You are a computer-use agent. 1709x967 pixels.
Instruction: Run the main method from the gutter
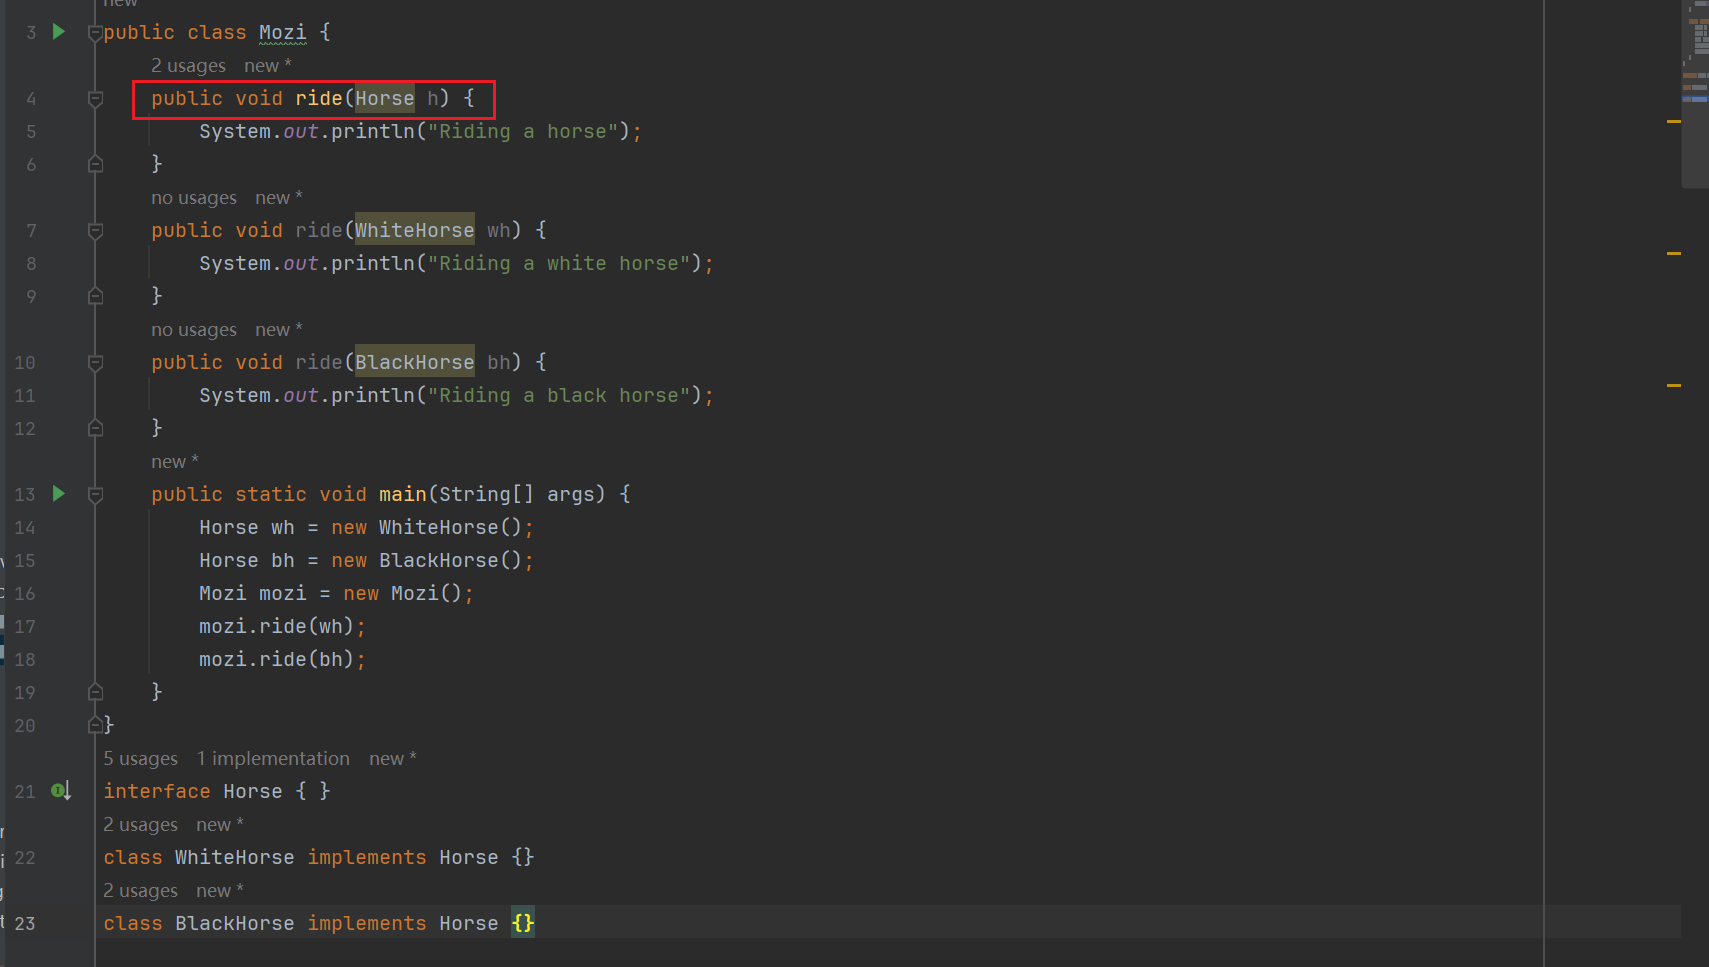[x=59, y=494]
